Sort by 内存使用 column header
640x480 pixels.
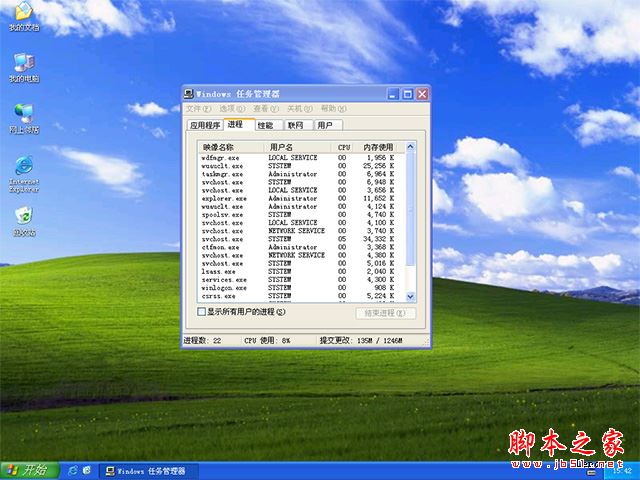pos(381,147)
